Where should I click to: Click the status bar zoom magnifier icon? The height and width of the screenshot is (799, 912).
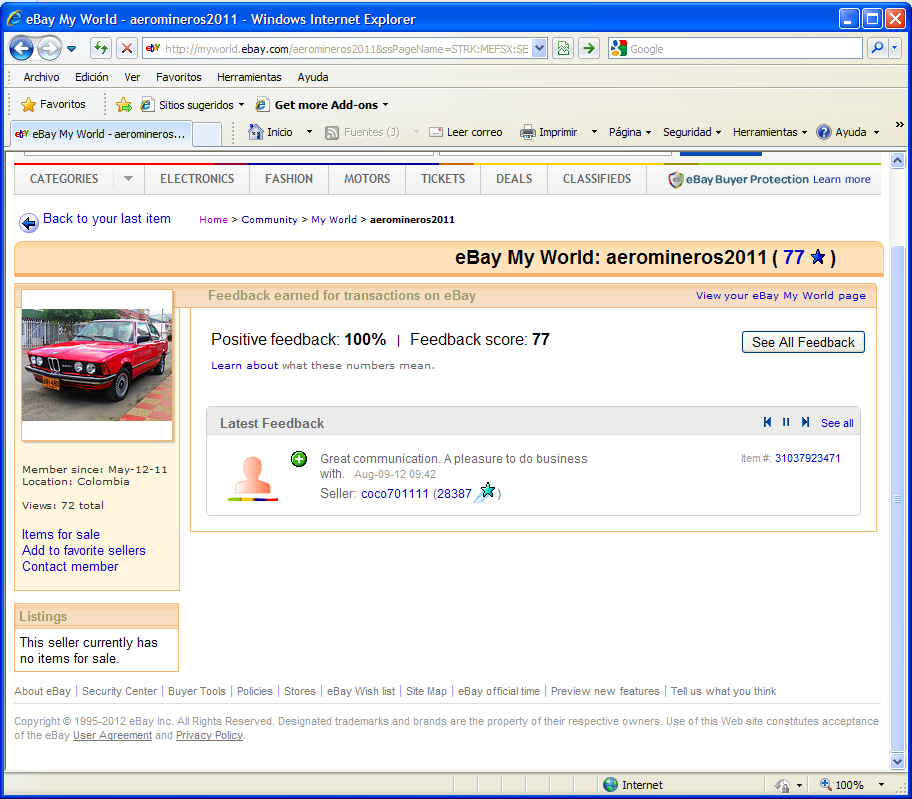pos(825,784)
